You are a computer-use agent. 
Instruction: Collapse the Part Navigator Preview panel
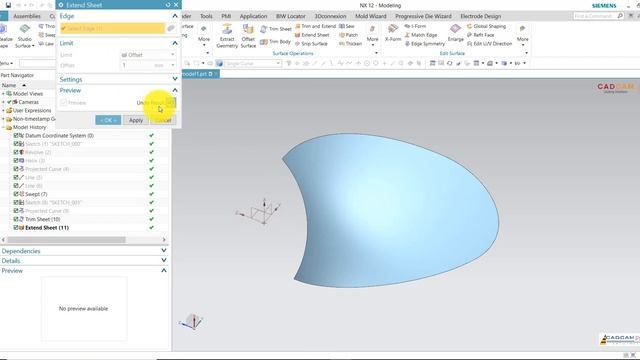(x=164, y=271)
